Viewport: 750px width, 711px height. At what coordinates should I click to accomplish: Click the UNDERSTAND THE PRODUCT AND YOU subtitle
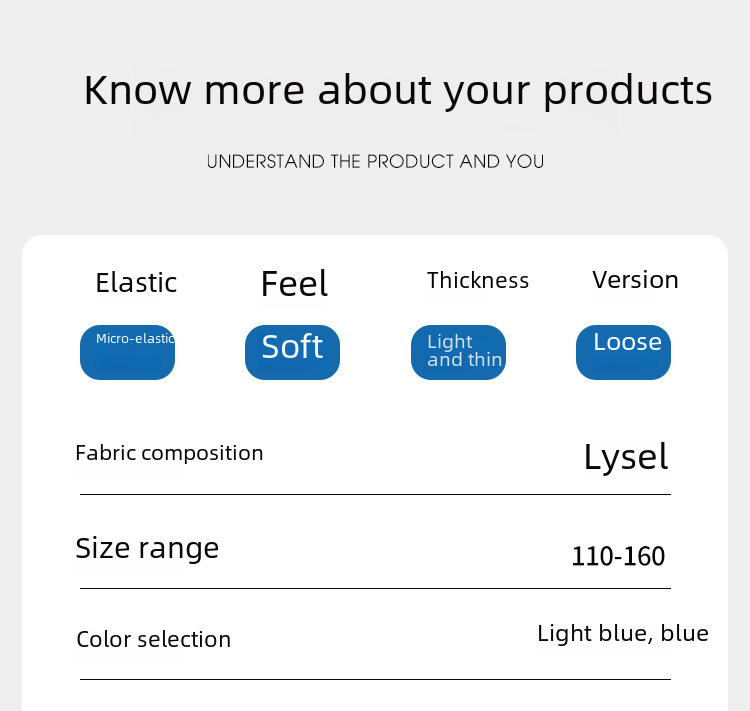click(375, 161)
